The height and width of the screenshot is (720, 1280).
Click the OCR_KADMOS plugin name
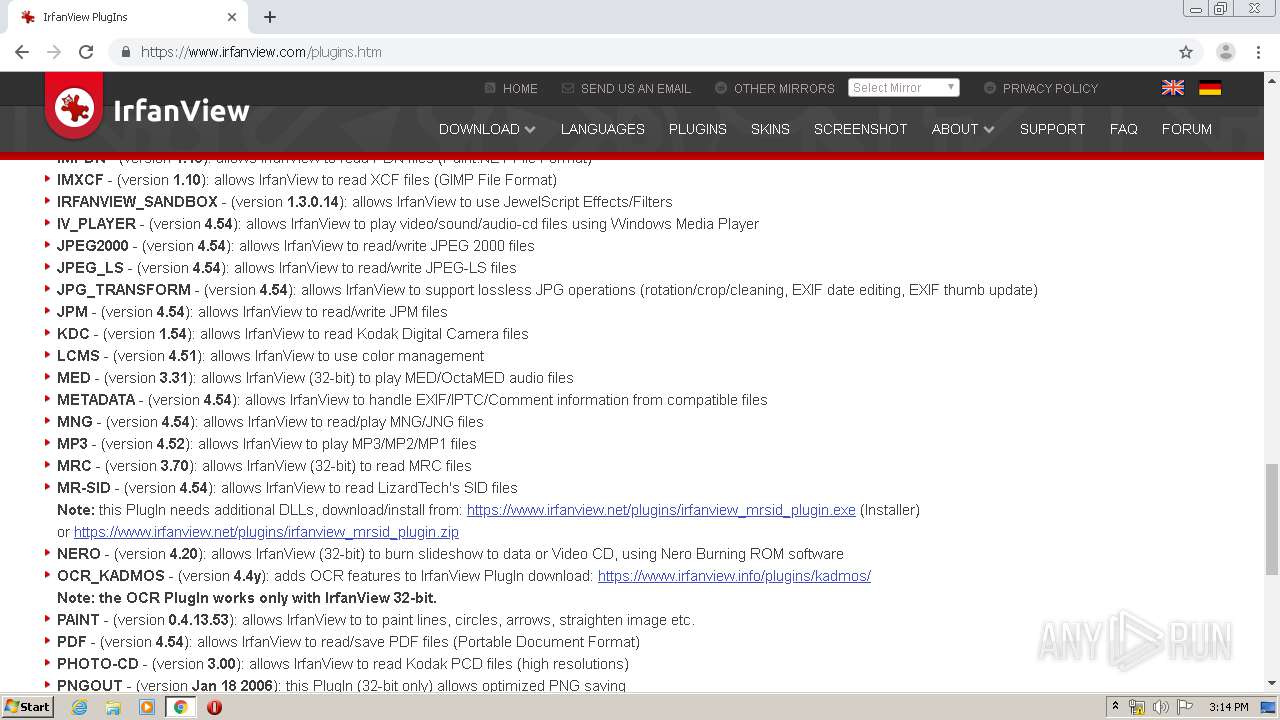tap(111, 576)
